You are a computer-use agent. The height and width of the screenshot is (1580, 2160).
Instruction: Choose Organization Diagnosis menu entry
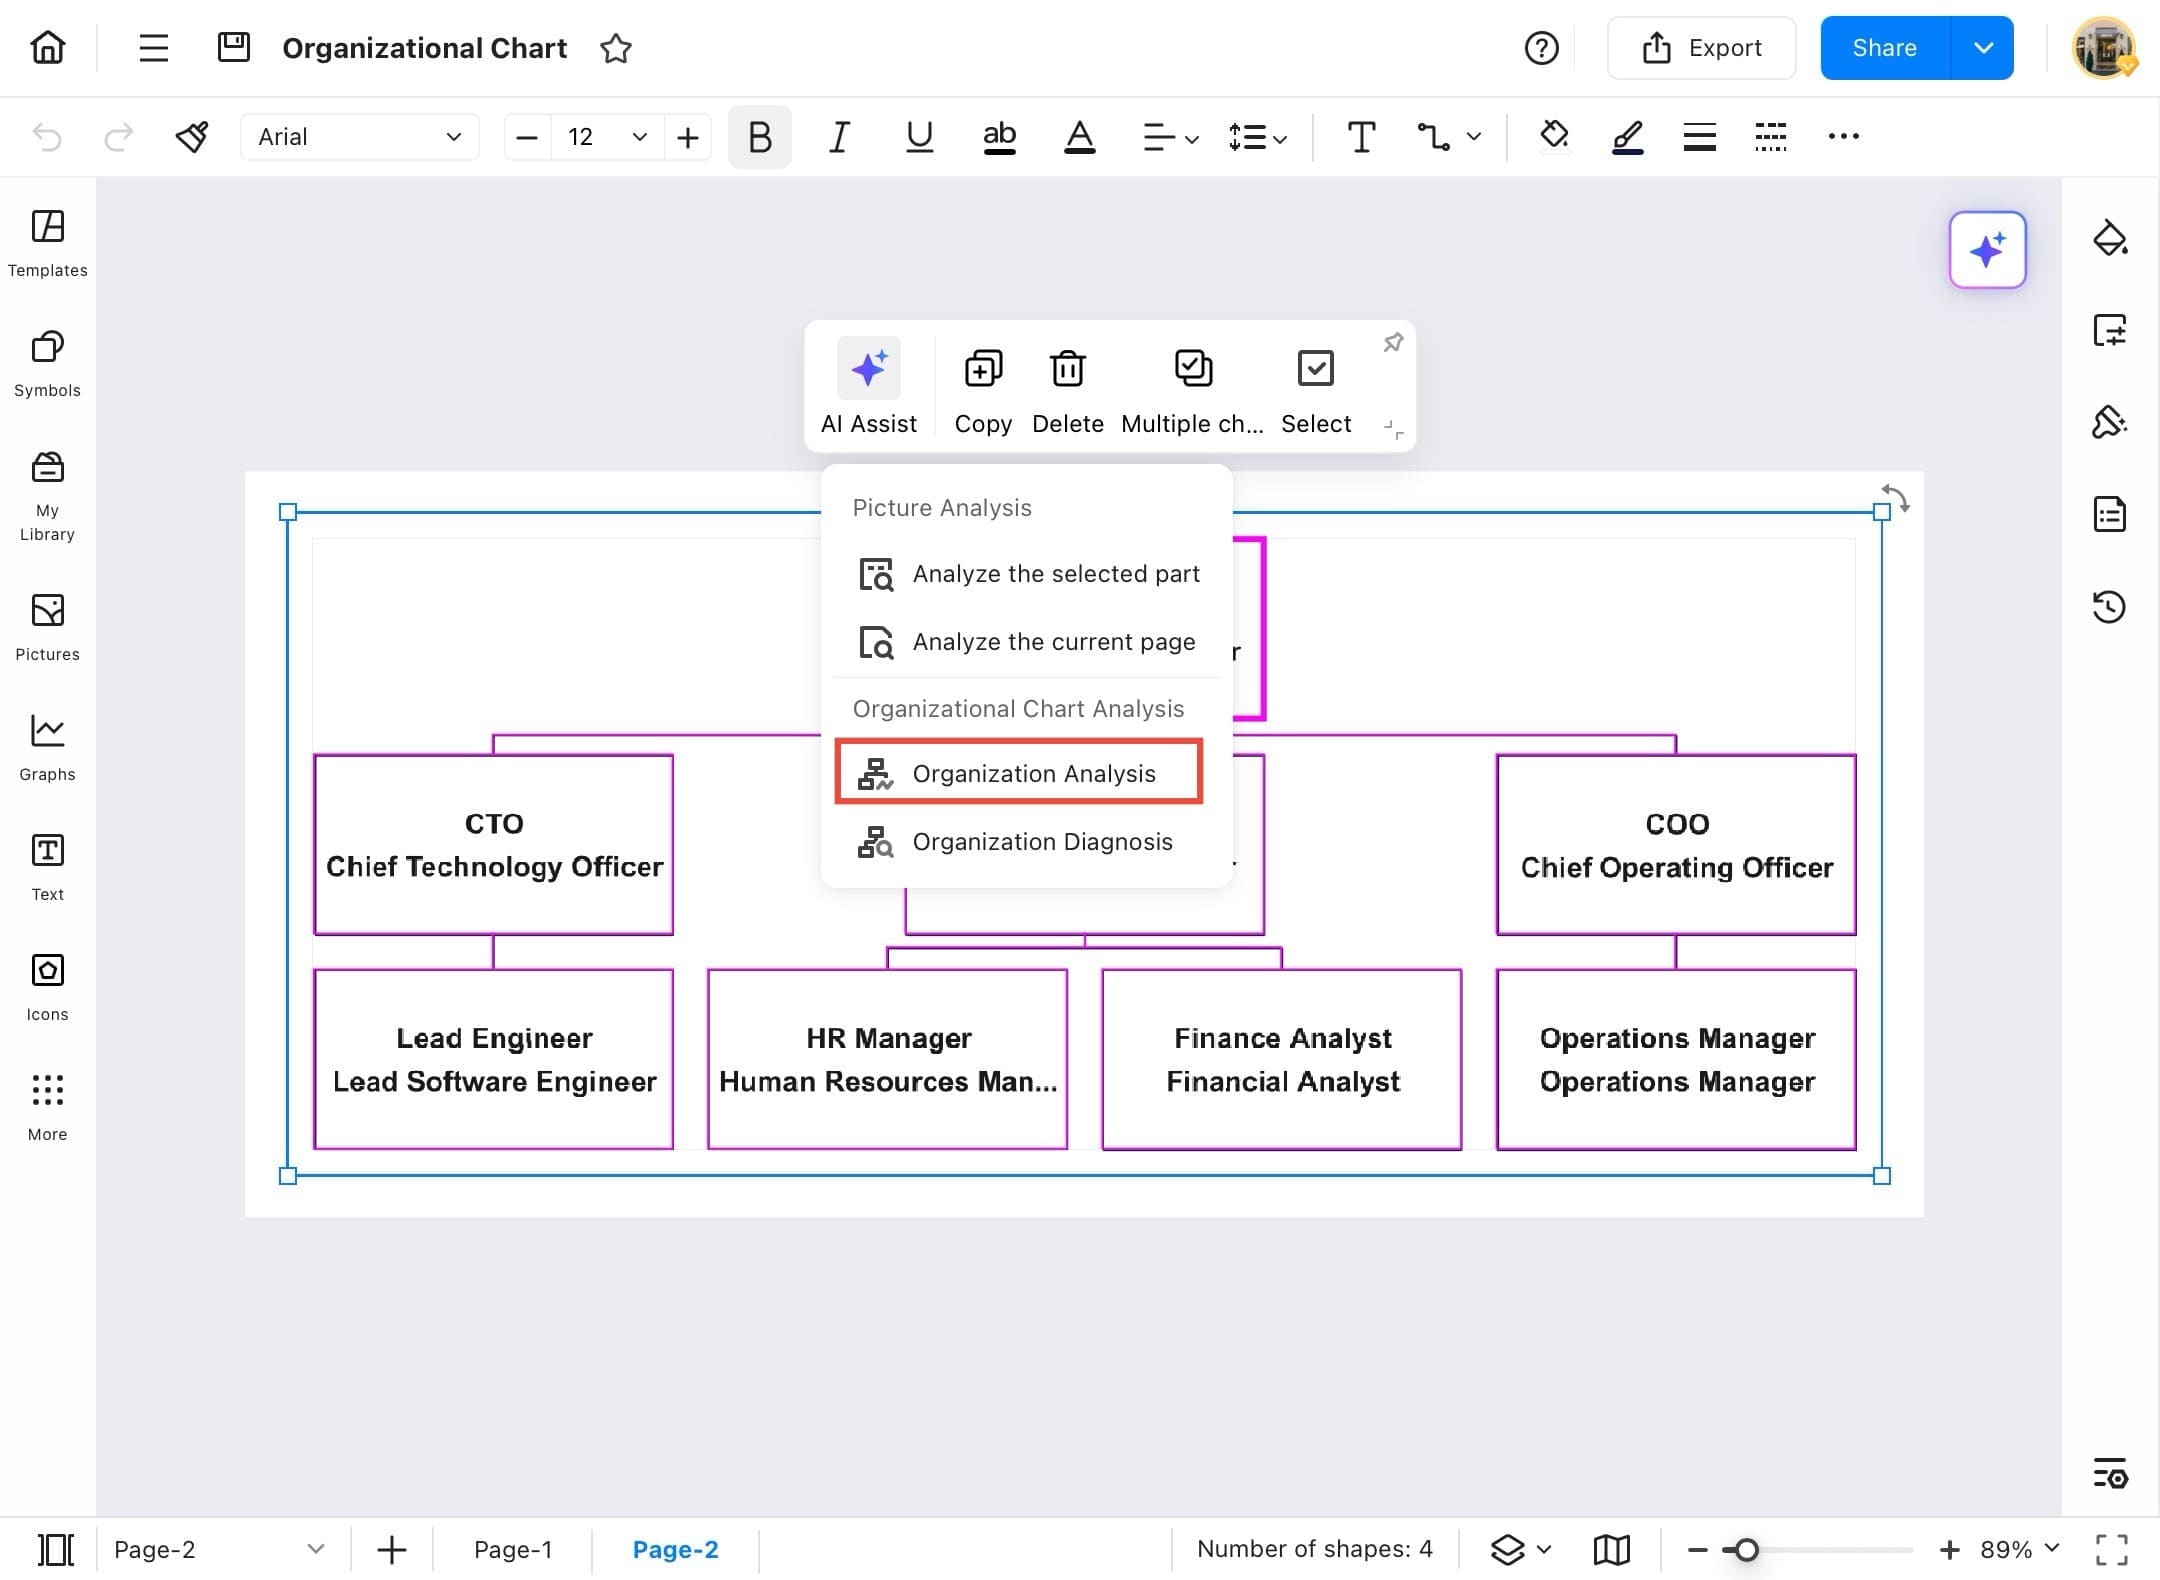pos(1041,842)
